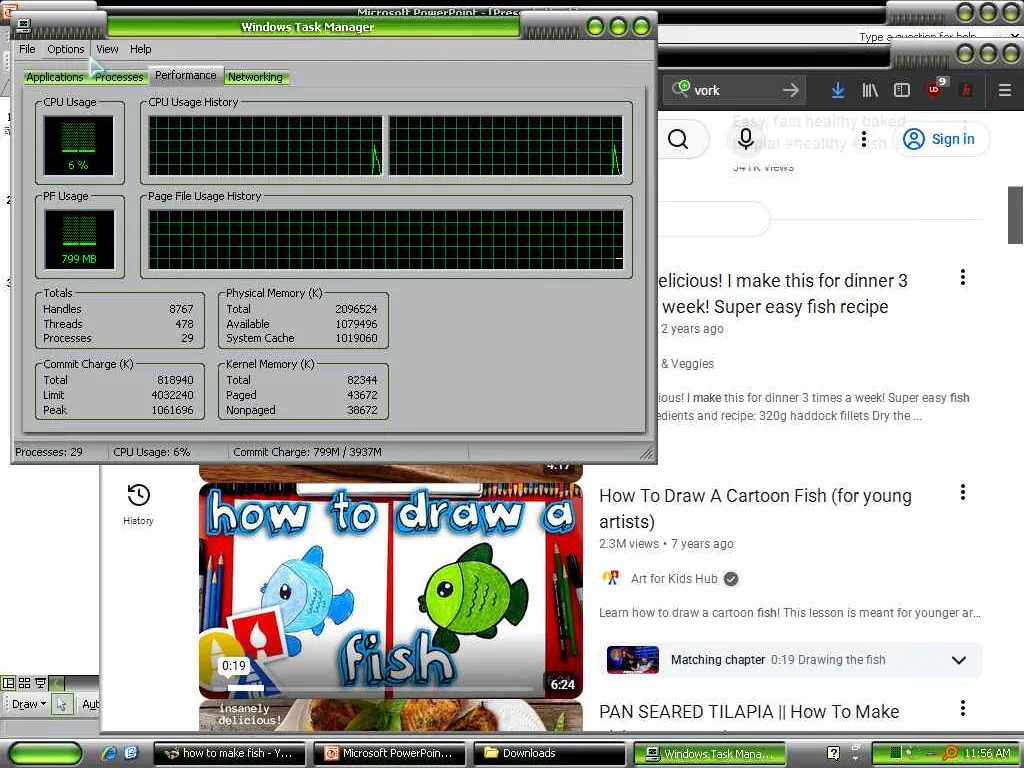Open the Help menu in Task Manager
The image size is (1024, 768).
pos(140,49)
